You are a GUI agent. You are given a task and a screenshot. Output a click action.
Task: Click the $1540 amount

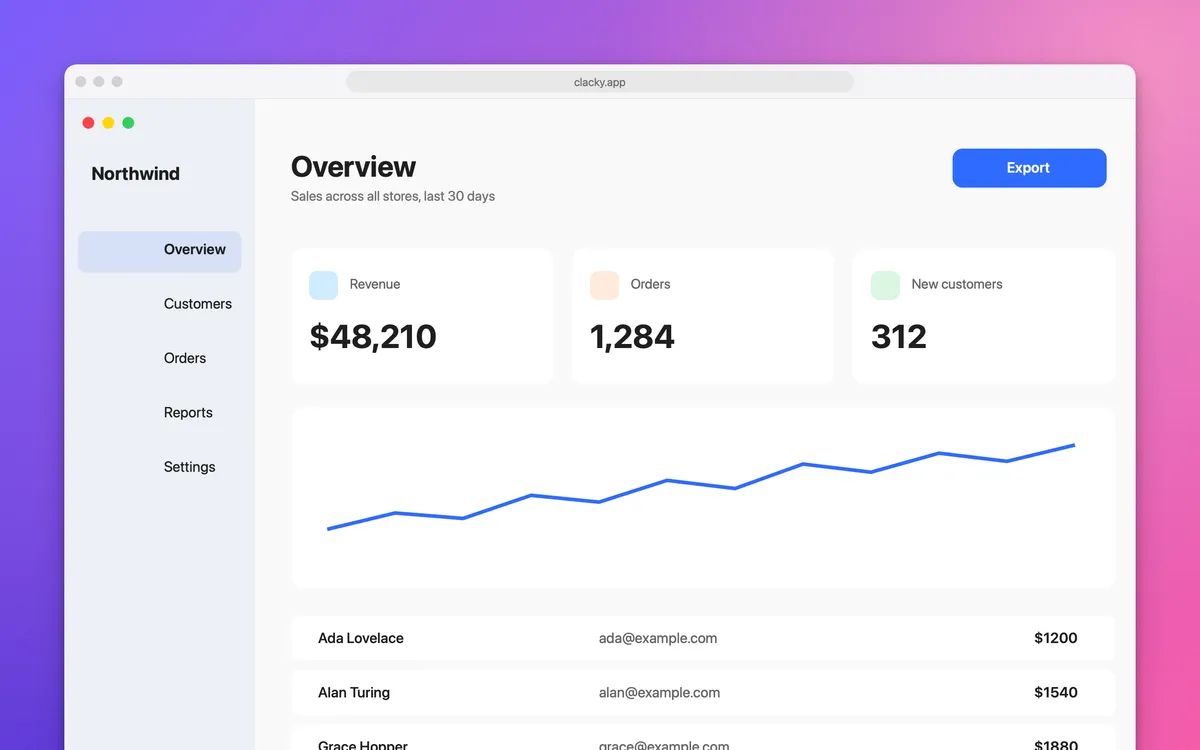point(1056,692)
